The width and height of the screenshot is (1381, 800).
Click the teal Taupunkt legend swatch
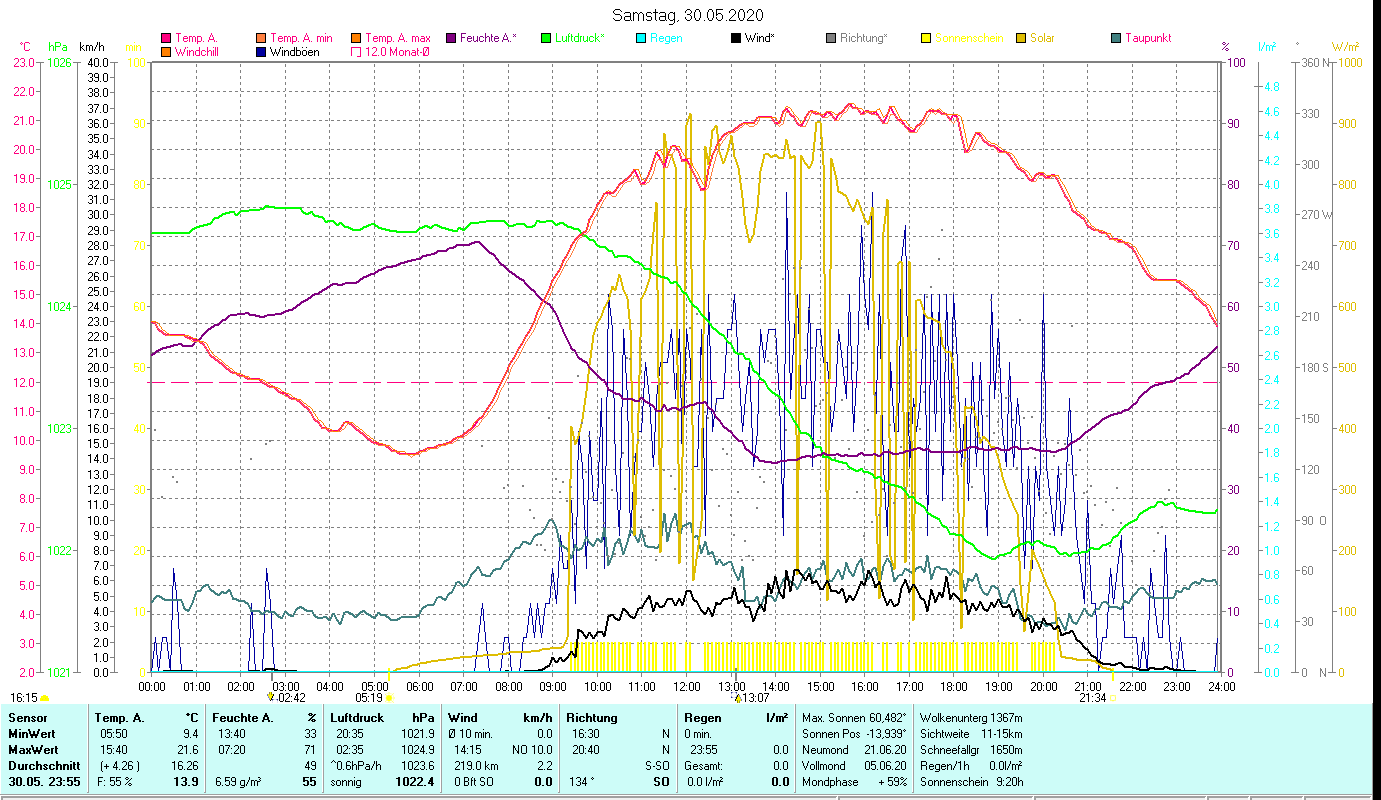1115,39
